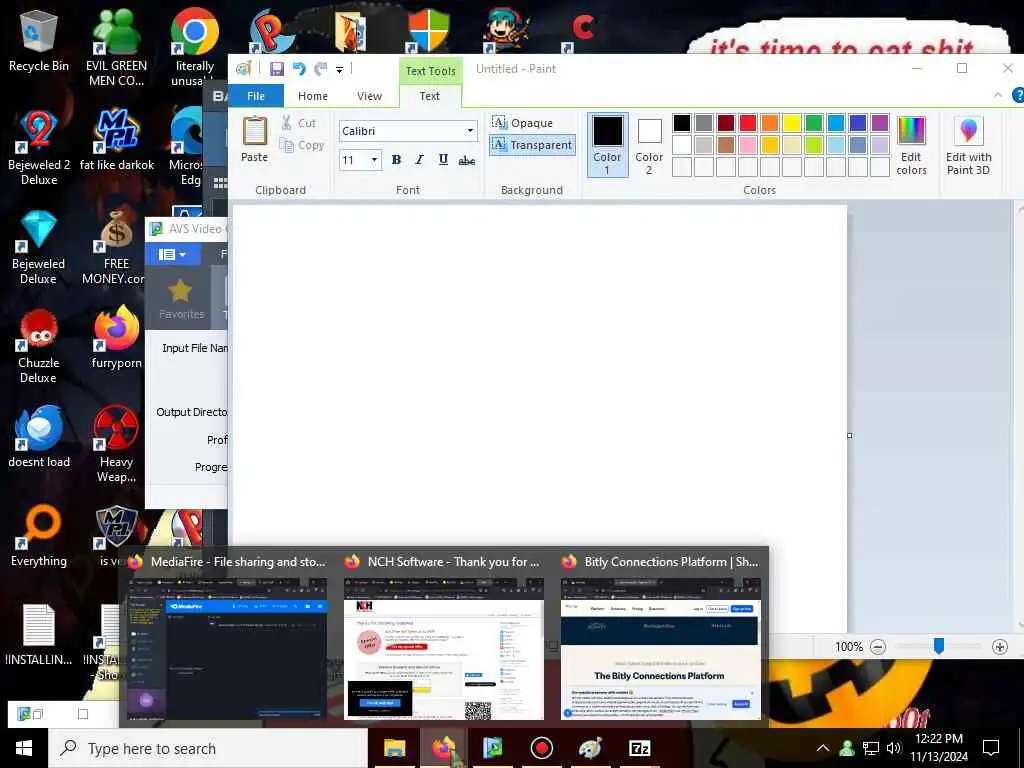The width and height of the screenshot is (1024, 768).
Task: Click the Recycle Bin desktop icon
Action: (39, 41)
